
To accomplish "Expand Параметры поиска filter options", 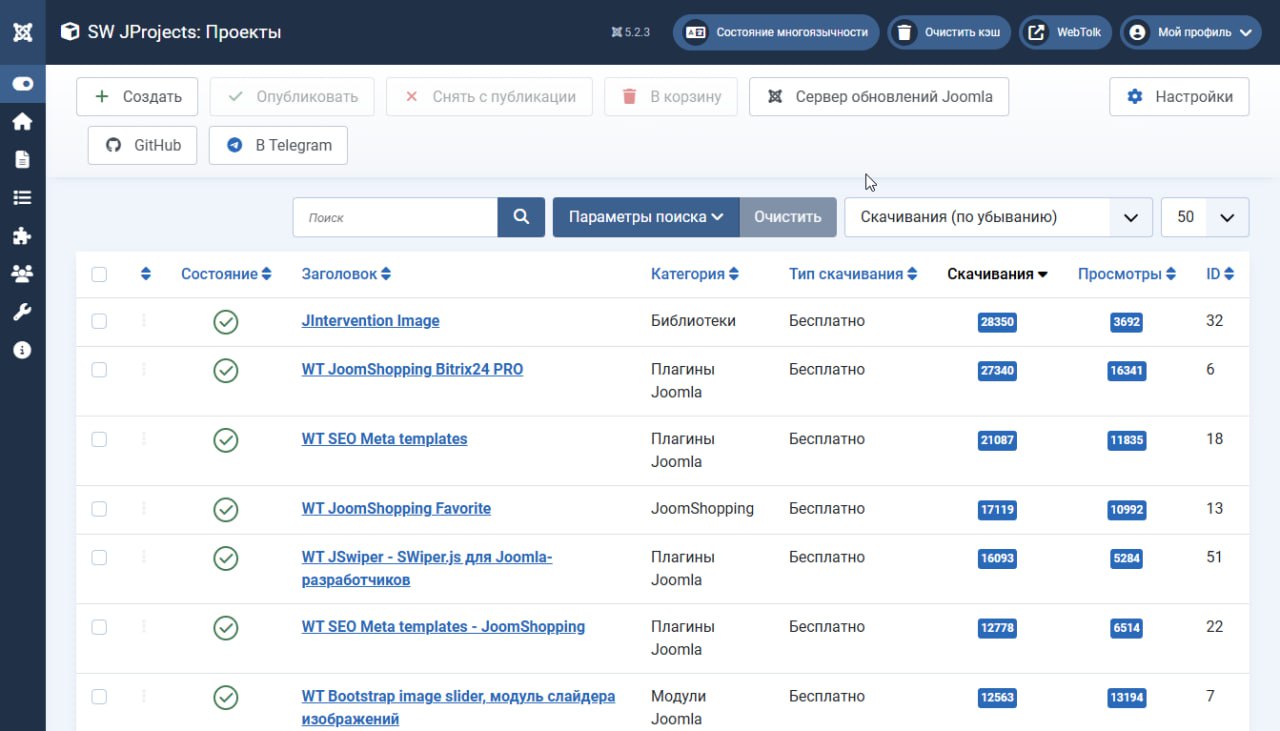I will (x=646, y=217).
